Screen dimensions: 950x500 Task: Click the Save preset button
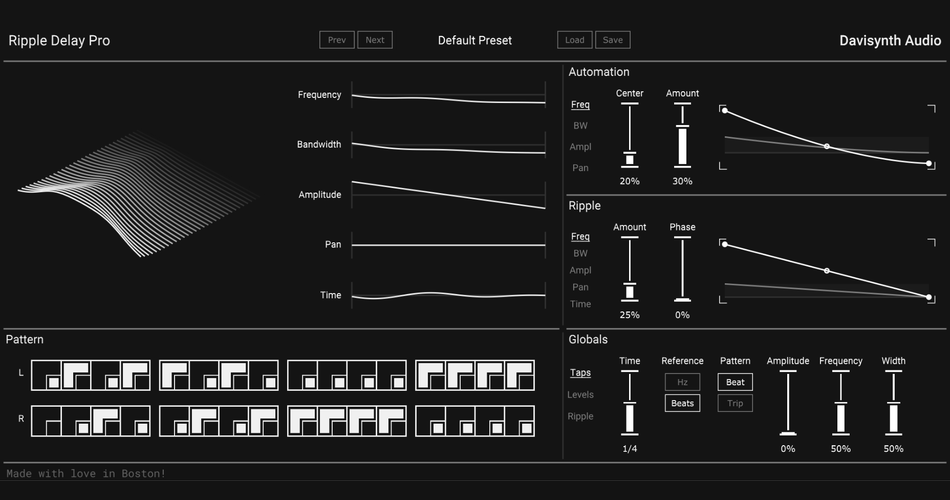tap(613, 40)
